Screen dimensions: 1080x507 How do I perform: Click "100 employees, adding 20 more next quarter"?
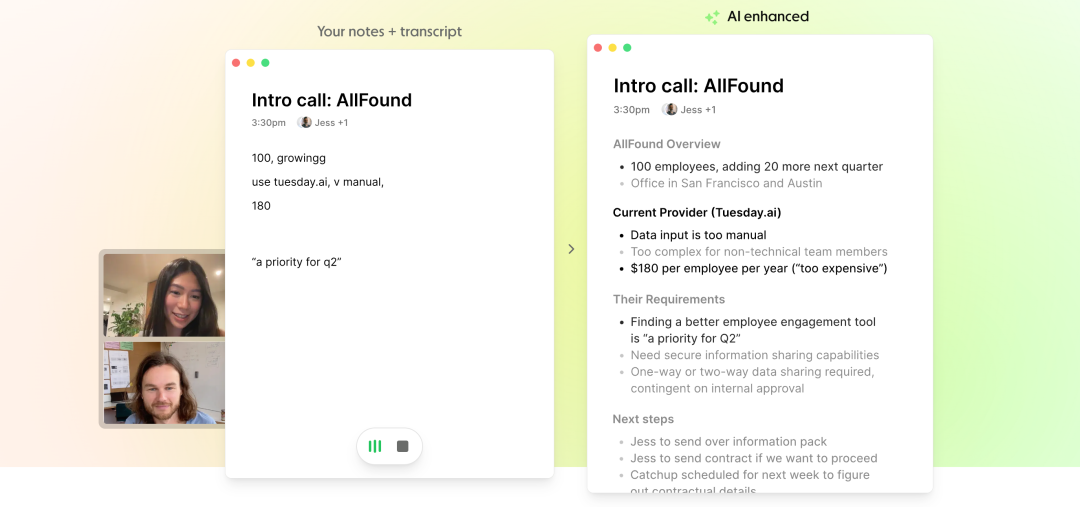756,167
